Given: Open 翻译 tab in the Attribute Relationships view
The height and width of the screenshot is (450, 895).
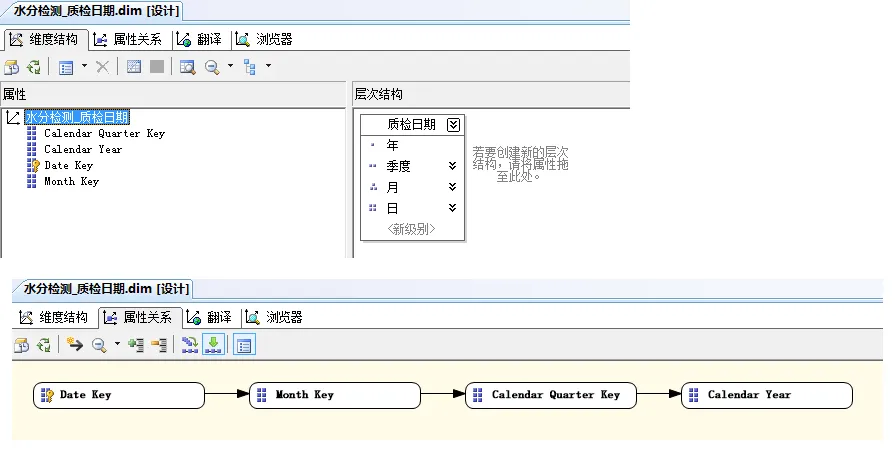Looking at the screenshot, I should pos(209,318).
